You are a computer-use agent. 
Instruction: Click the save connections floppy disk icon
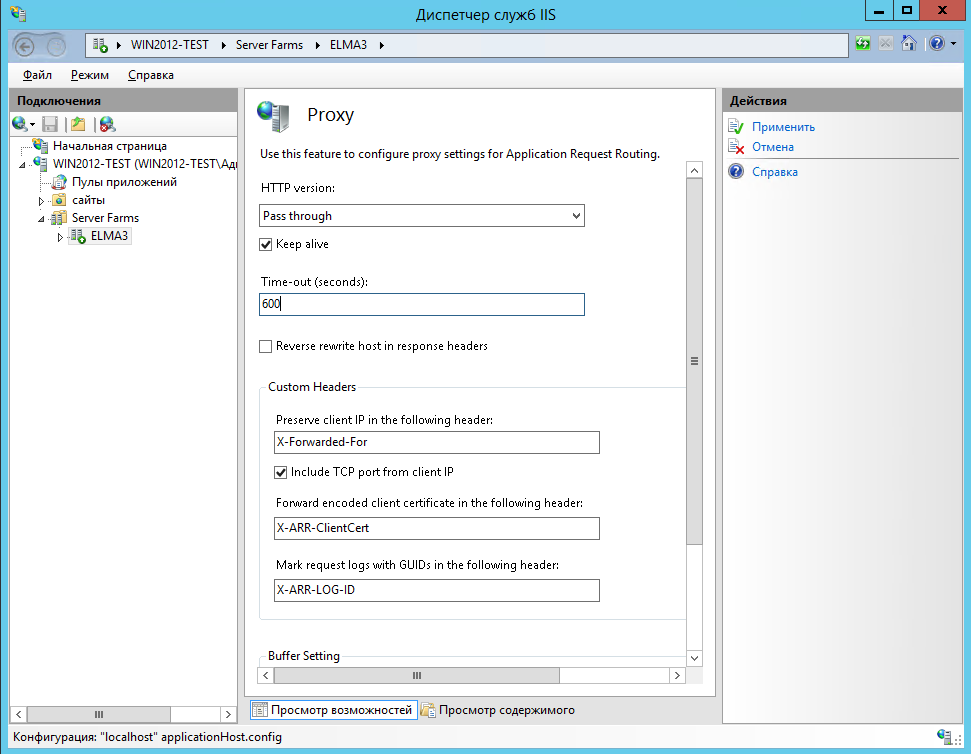tap(50, 124)
